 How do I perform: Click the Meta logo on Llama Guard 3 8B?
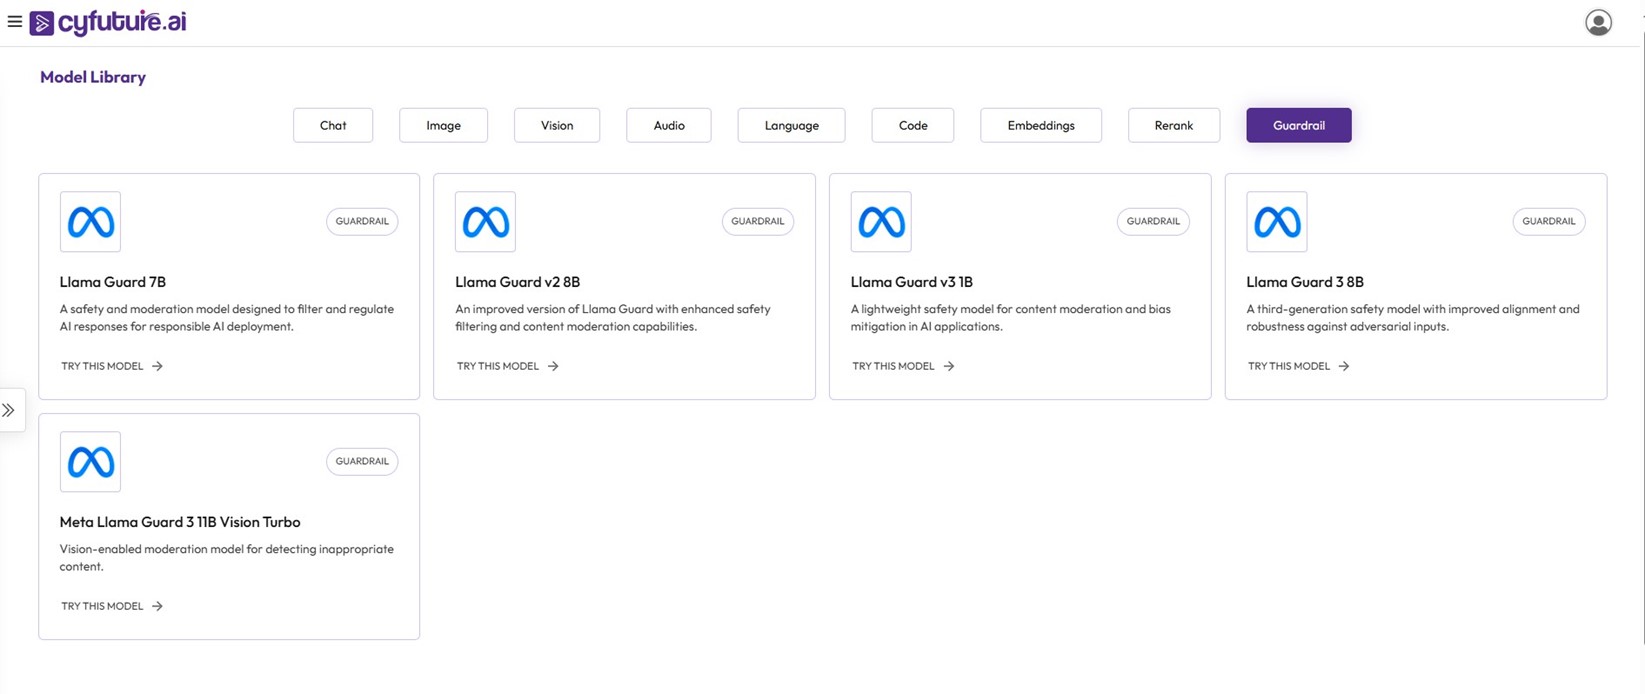click(1276, 222)
